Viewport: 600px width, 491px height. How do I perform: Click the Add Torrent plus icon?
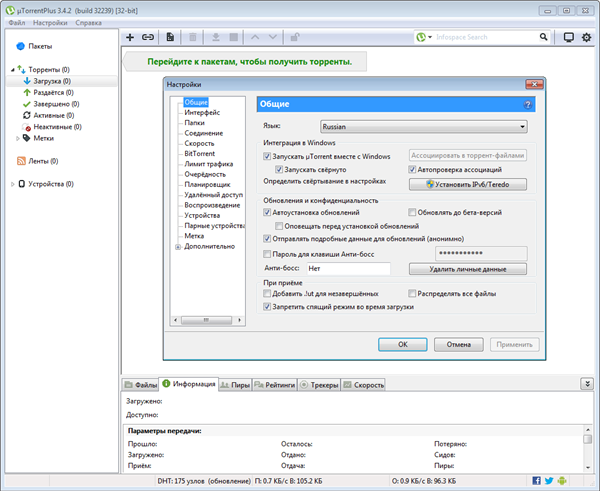(x=130, y=37)
